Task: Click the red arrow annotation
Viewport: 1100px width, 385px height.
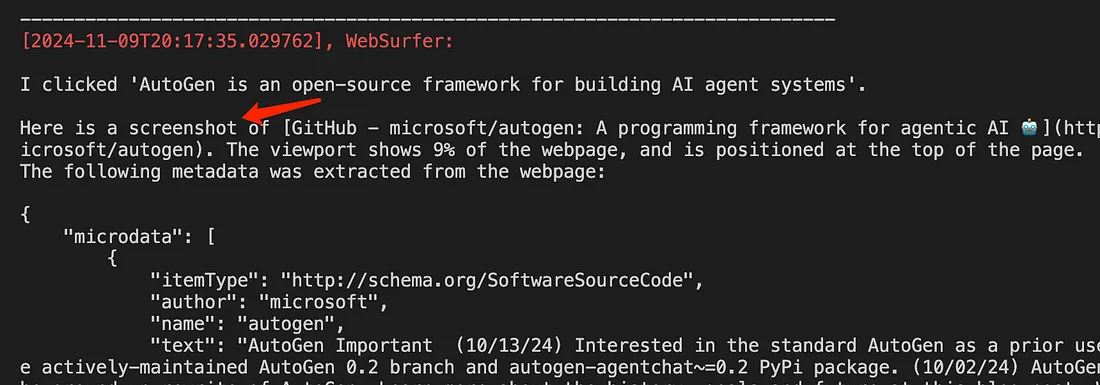Action: (x=280, y=111)
